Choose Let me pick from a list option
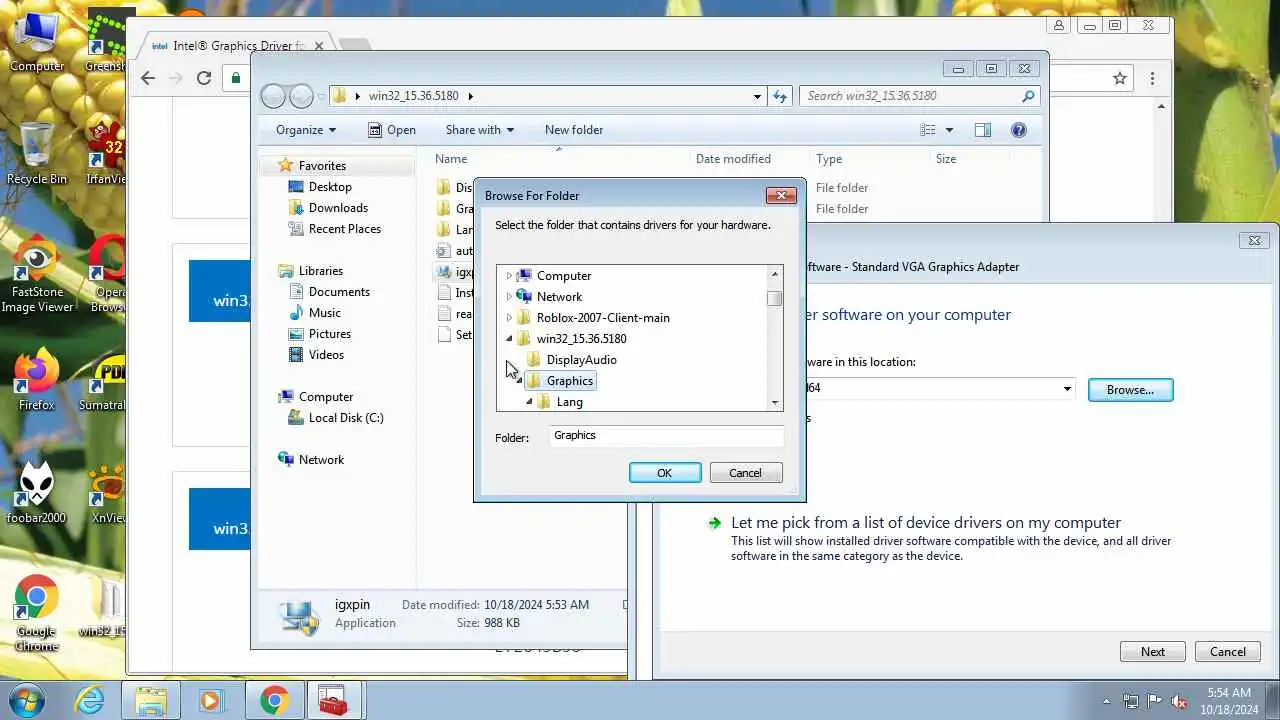 (x=925, y=523)
